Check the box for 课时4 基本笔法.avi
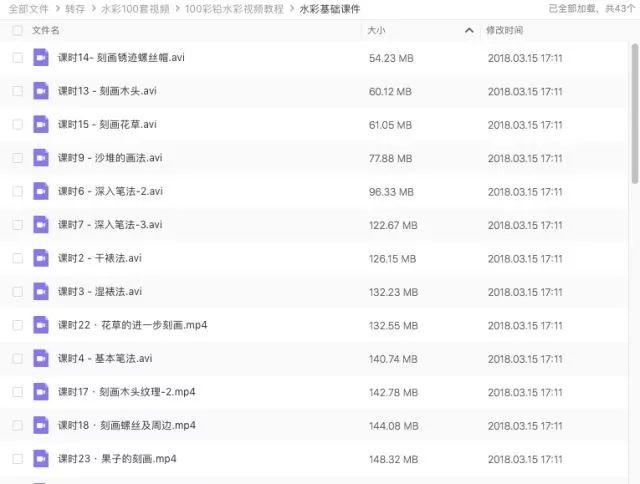 click(18, 359)
